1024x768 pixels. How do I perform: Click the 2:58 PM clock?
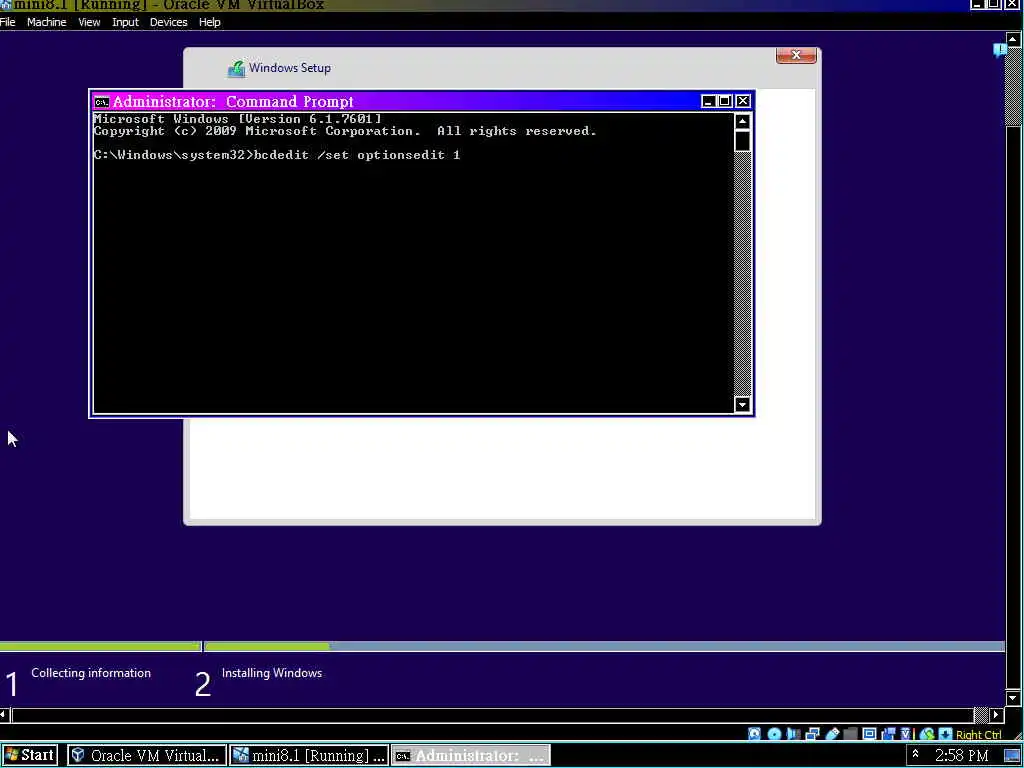[x=961, y=756]
